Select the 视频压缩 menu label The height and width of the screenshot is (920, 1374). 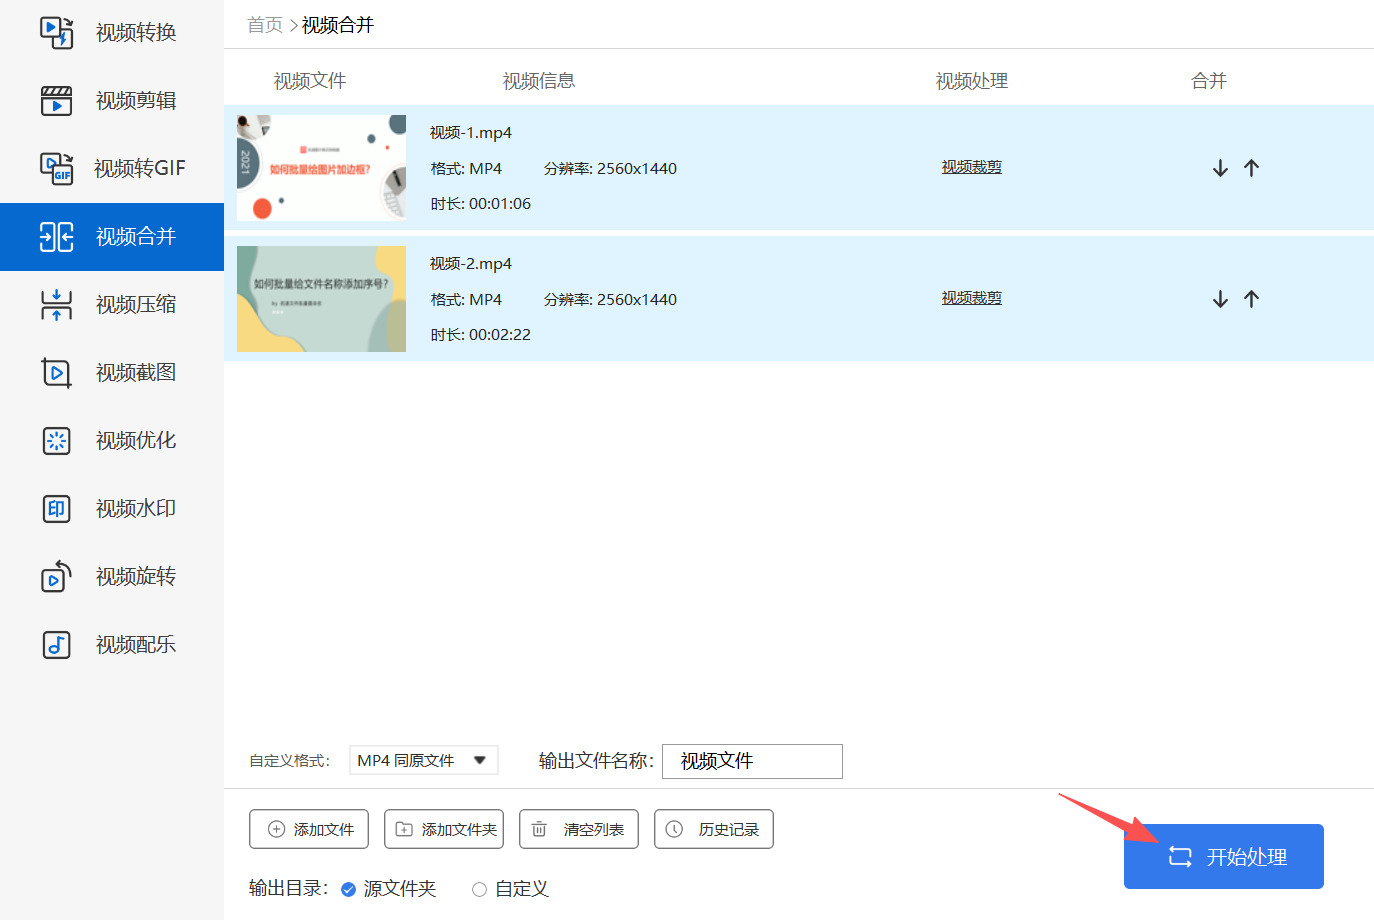pos(136,304)
